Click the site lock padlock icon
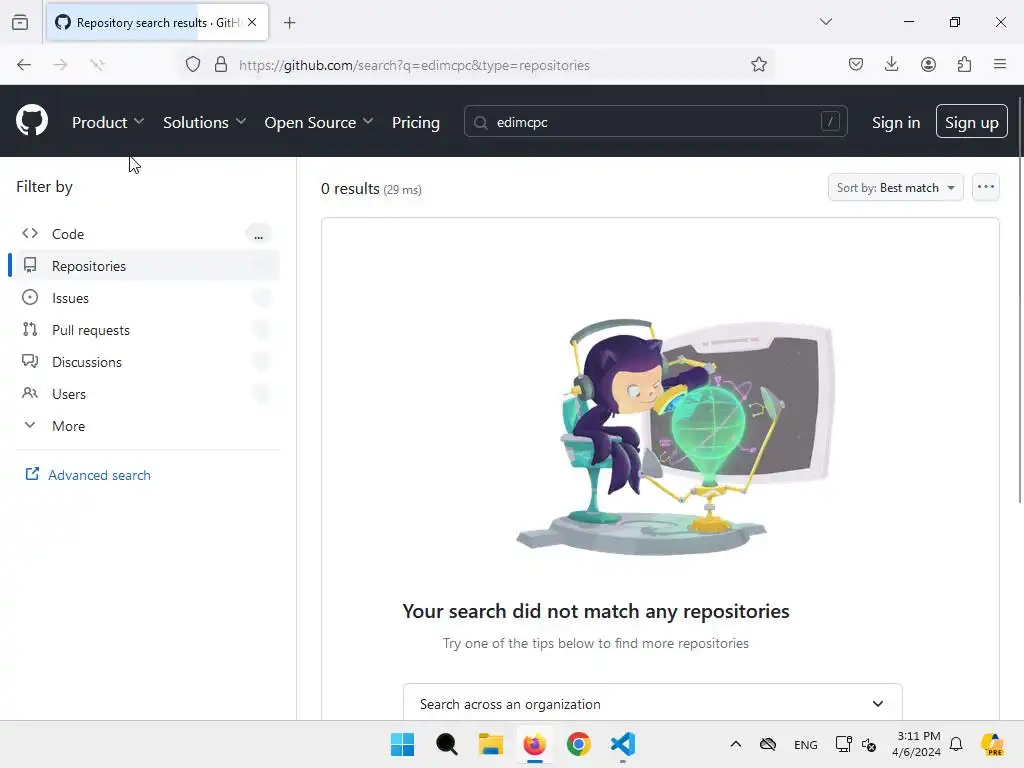Viewport: 1024px width, 768px height. [221, 65]
